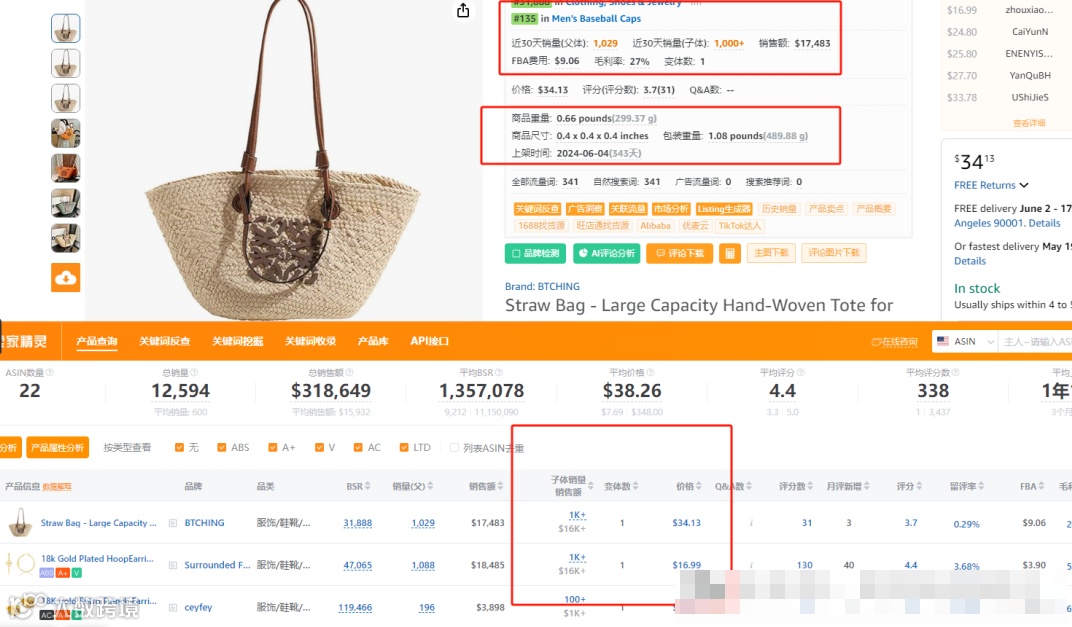Screen dimensions: 1072x627
Task: Click help icon next to 总销量
Action: click(x=194, y=373)
